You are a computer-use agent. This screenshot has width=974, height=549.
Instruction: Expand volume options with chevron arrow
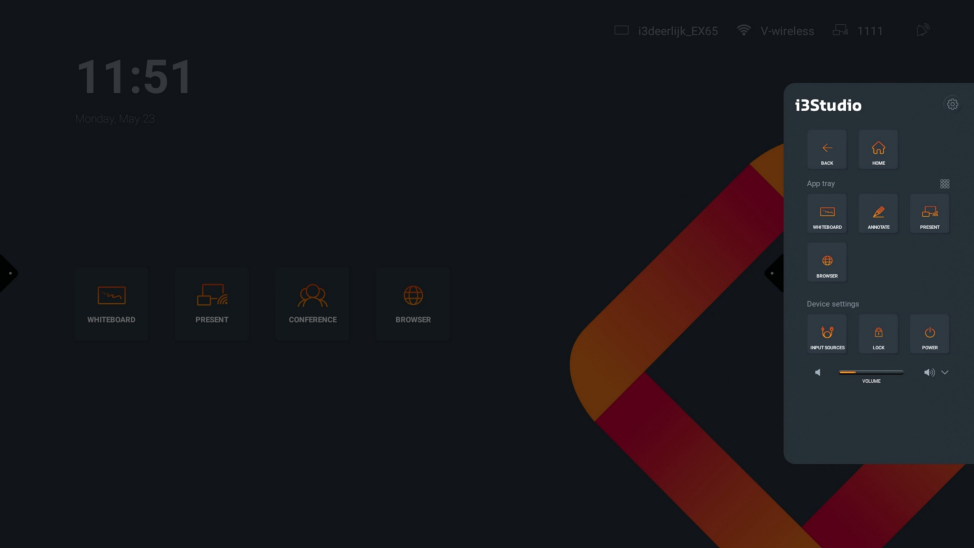(x=945, y=373)
